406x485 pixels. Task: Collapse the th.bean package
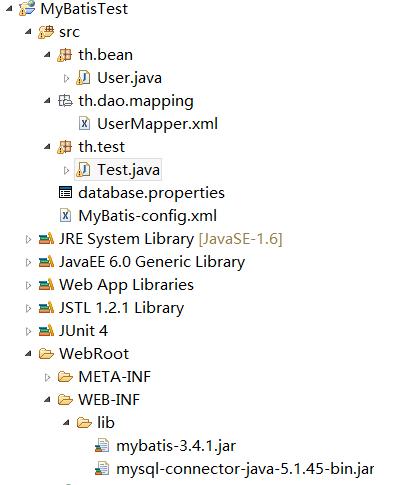pyautogui.click(x=47, y=55)
